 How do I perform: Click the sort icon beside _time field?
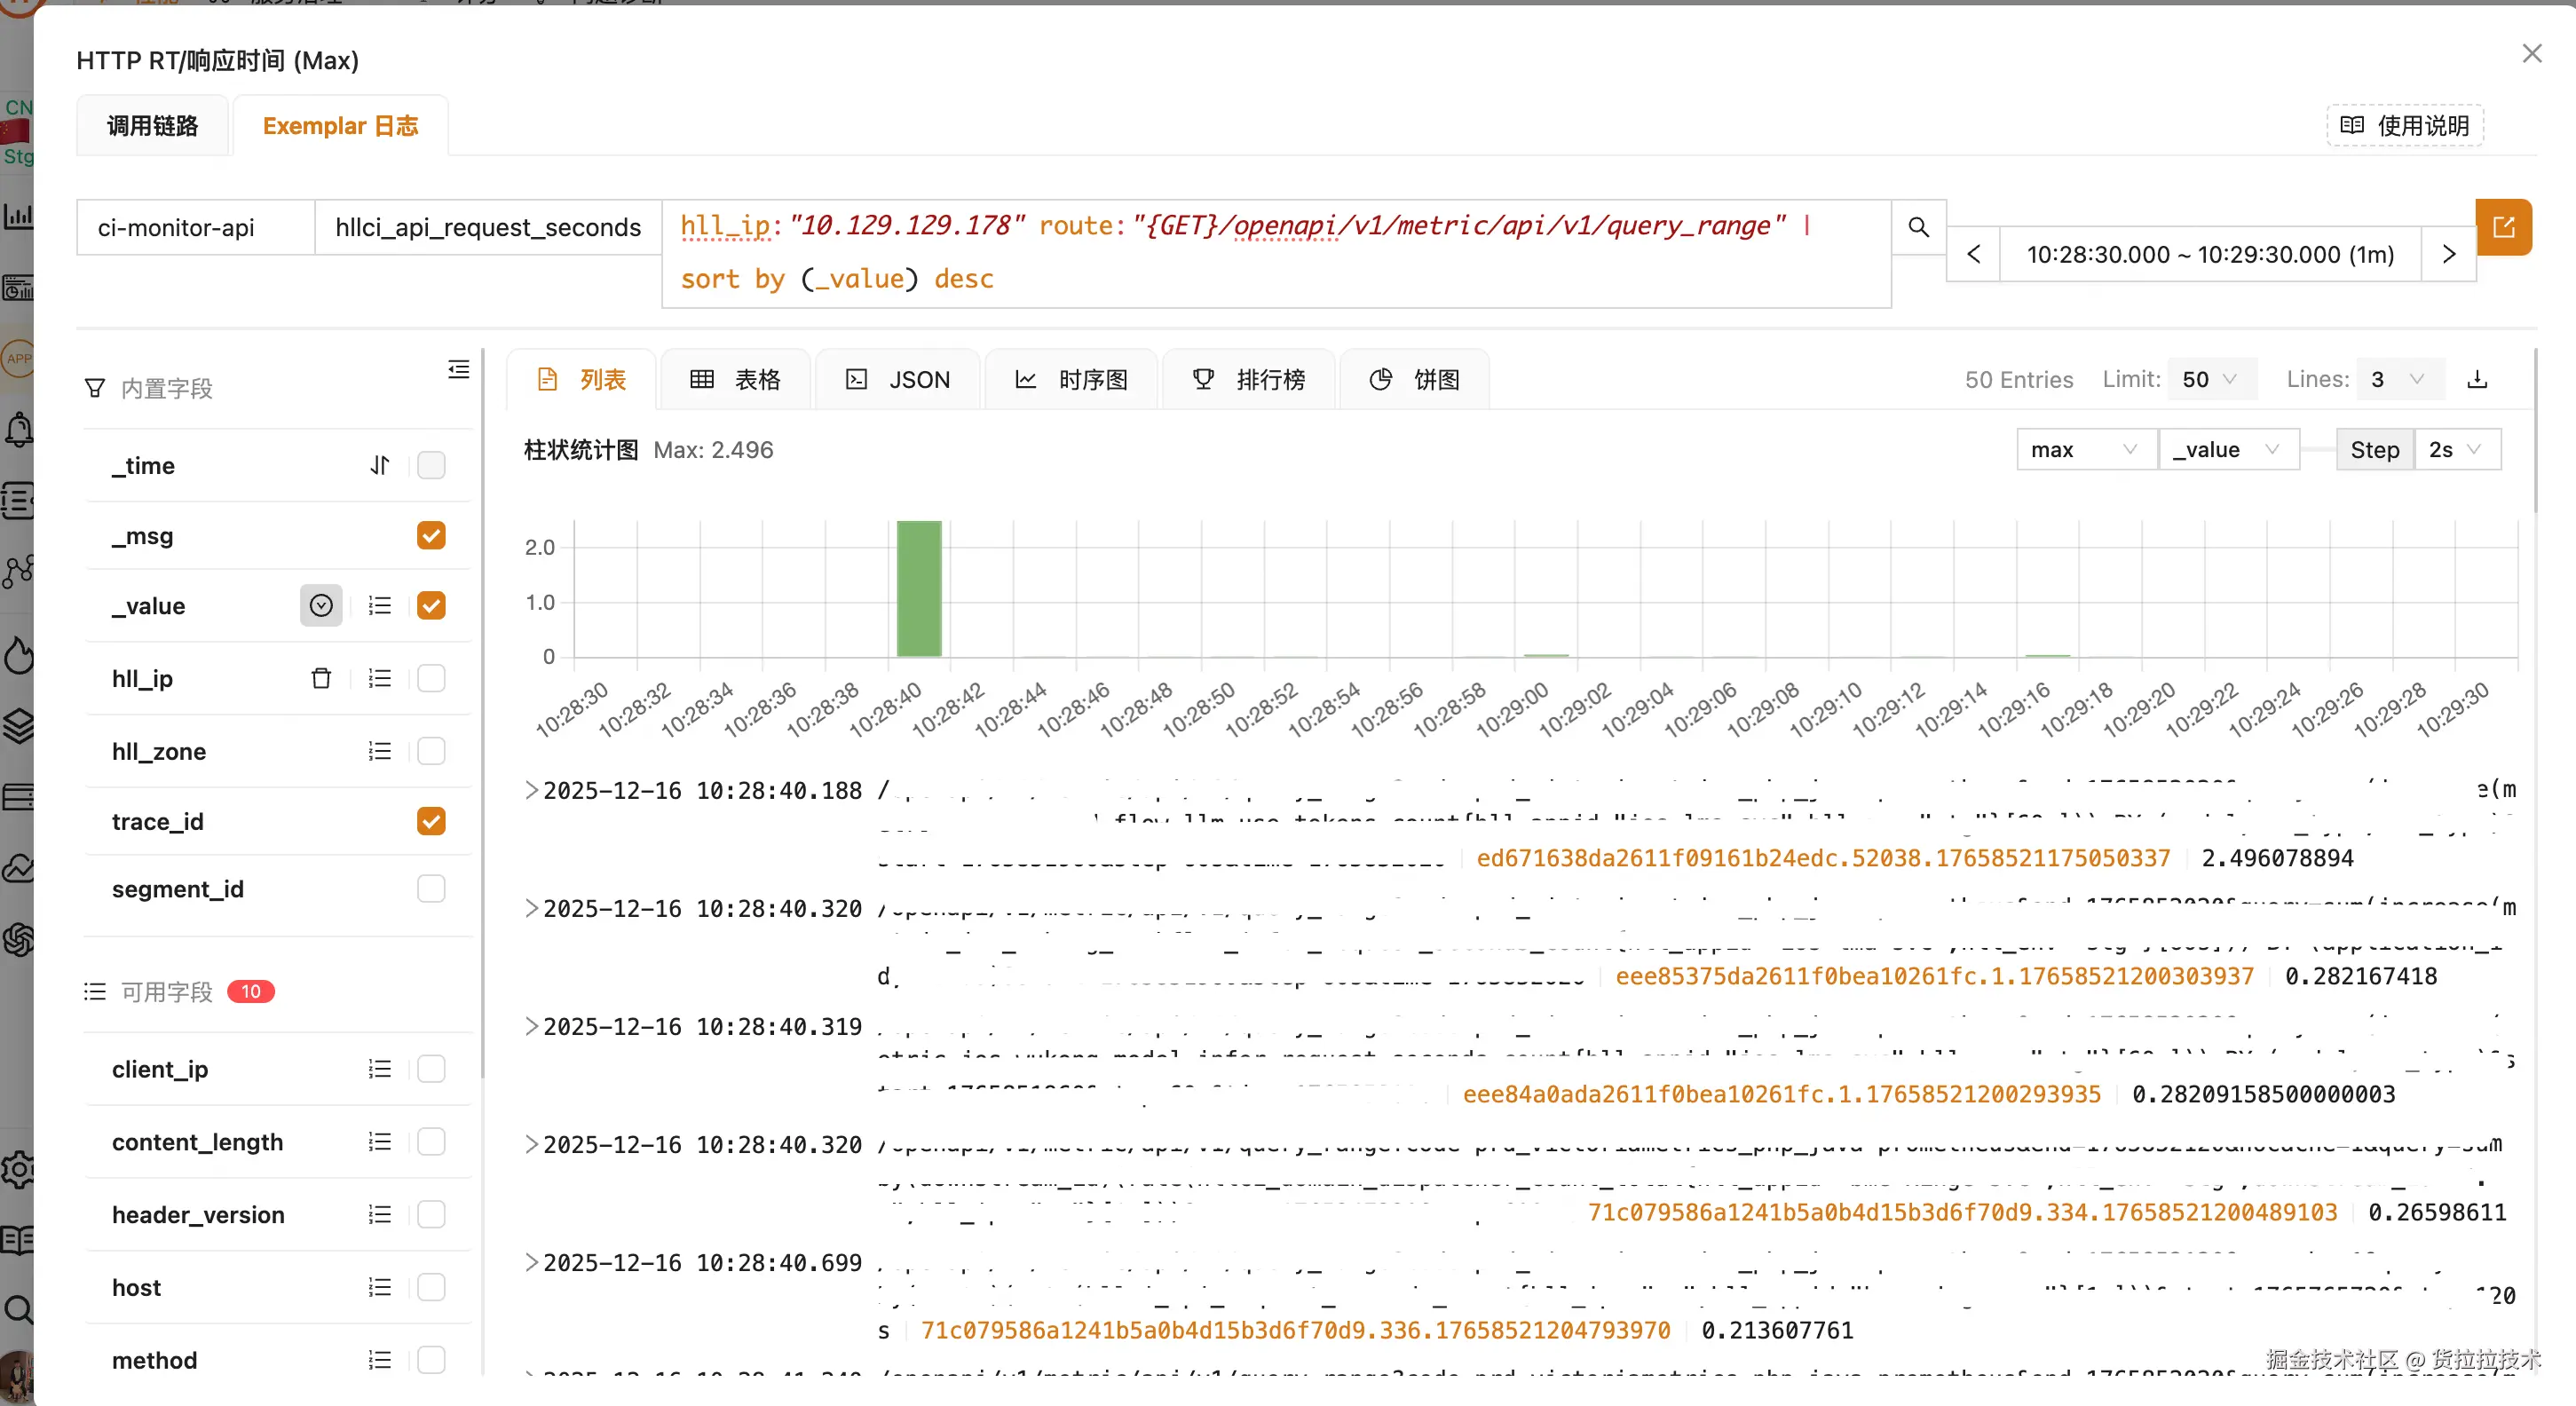tap(379, 465)
